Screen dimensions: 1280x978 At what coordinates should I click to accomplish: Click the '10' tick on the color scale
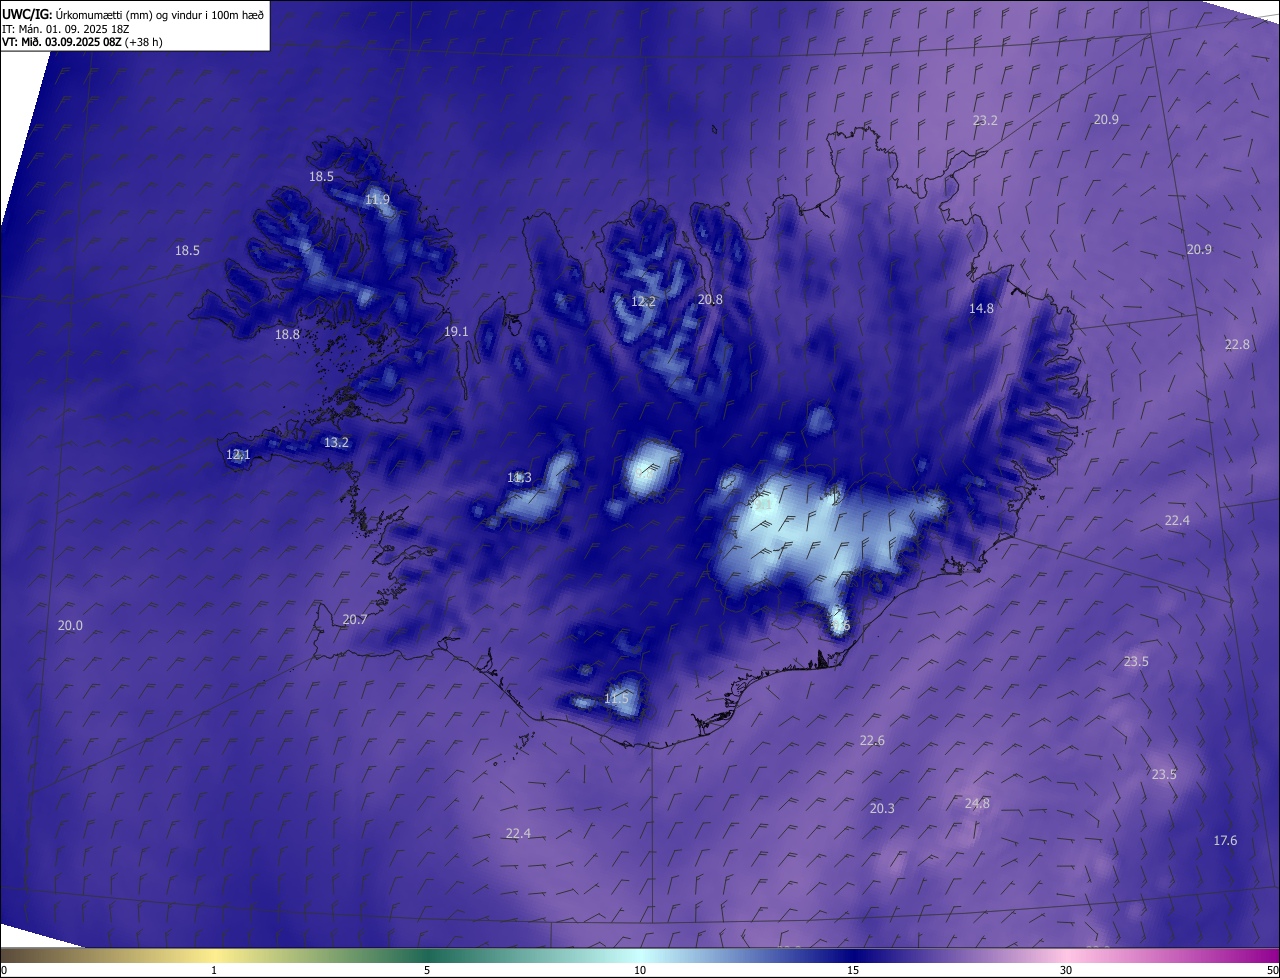(x=640, y=970)
